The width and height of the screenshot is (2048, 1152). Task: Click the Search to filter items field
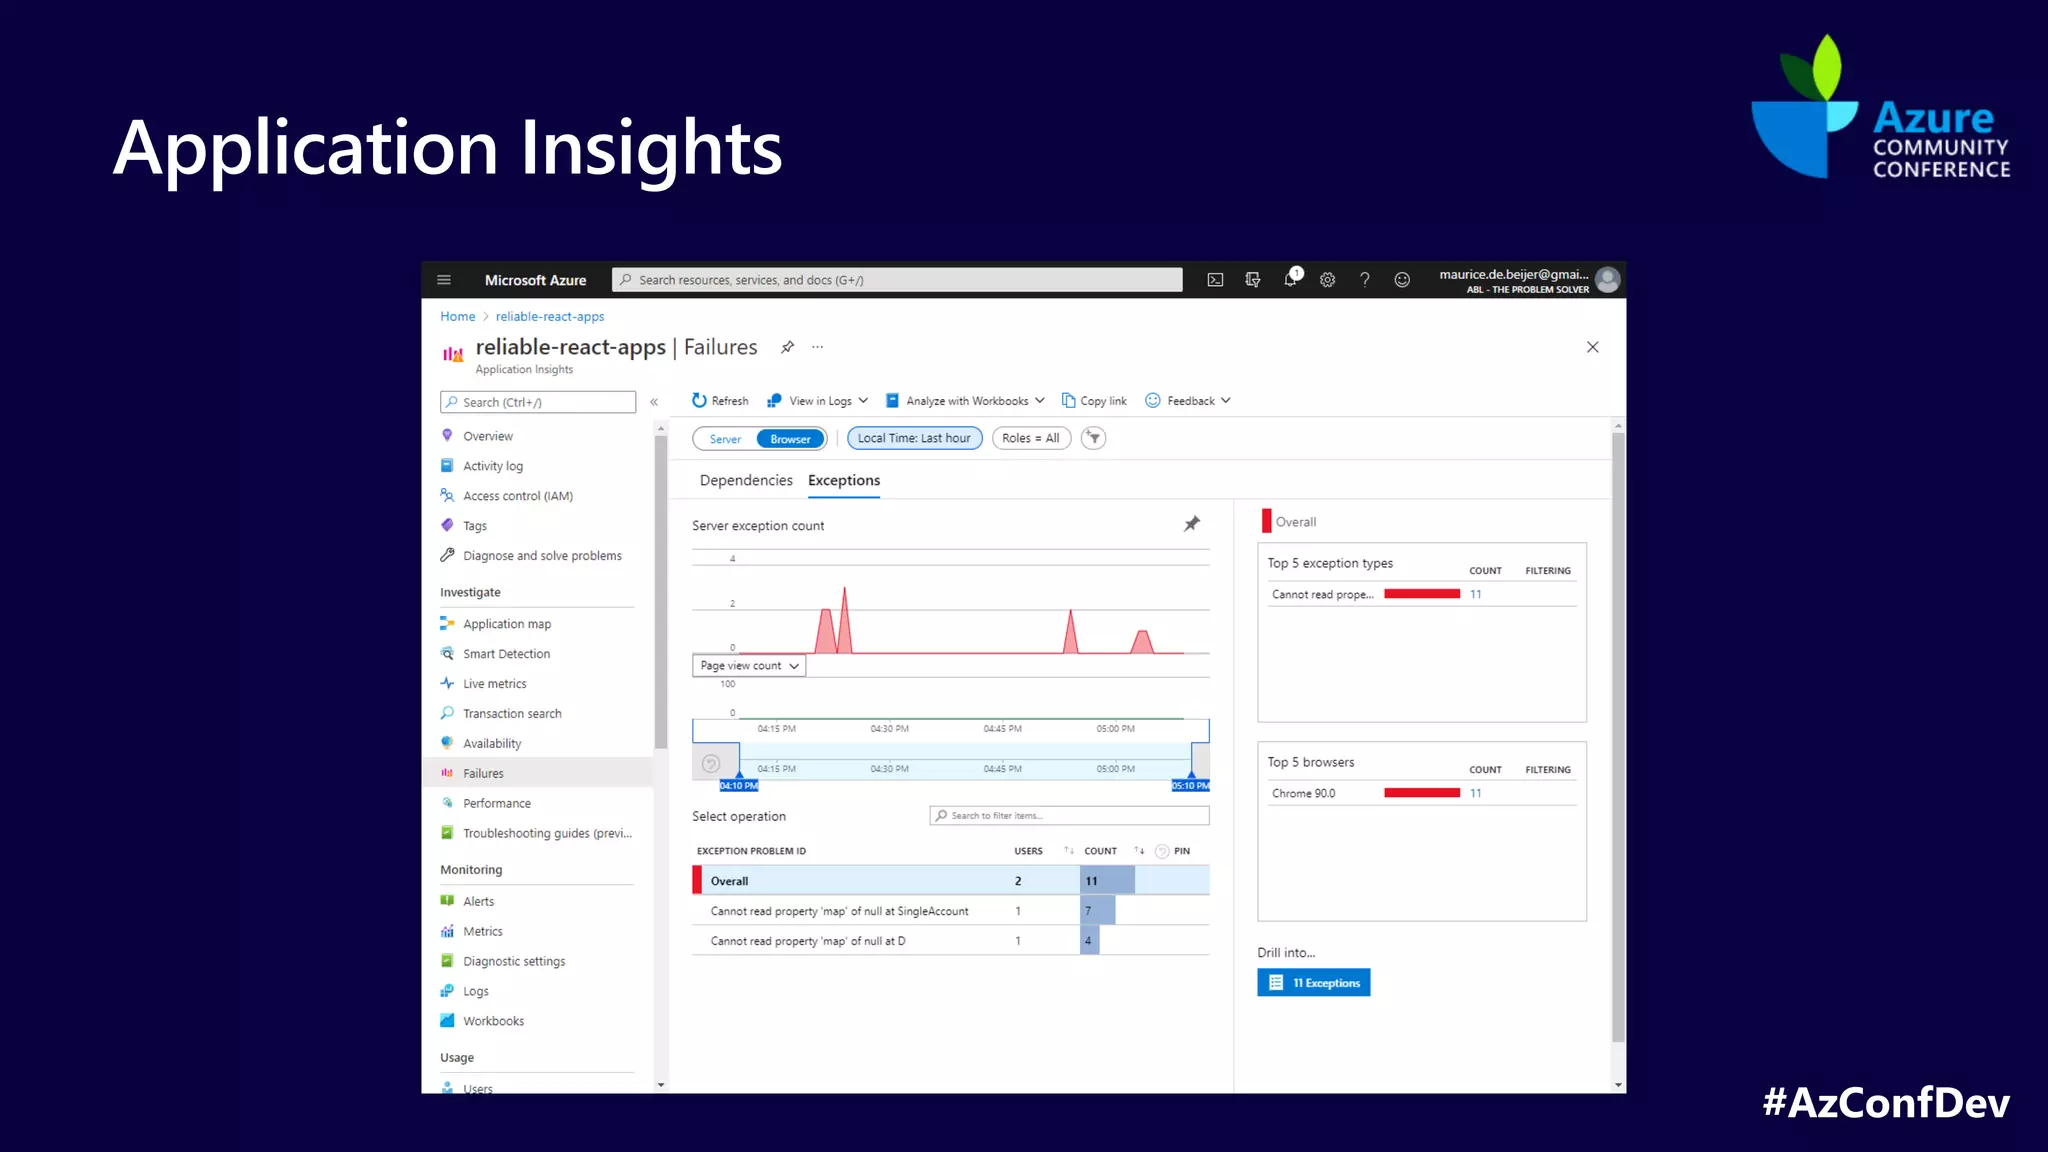(1070, 816)
